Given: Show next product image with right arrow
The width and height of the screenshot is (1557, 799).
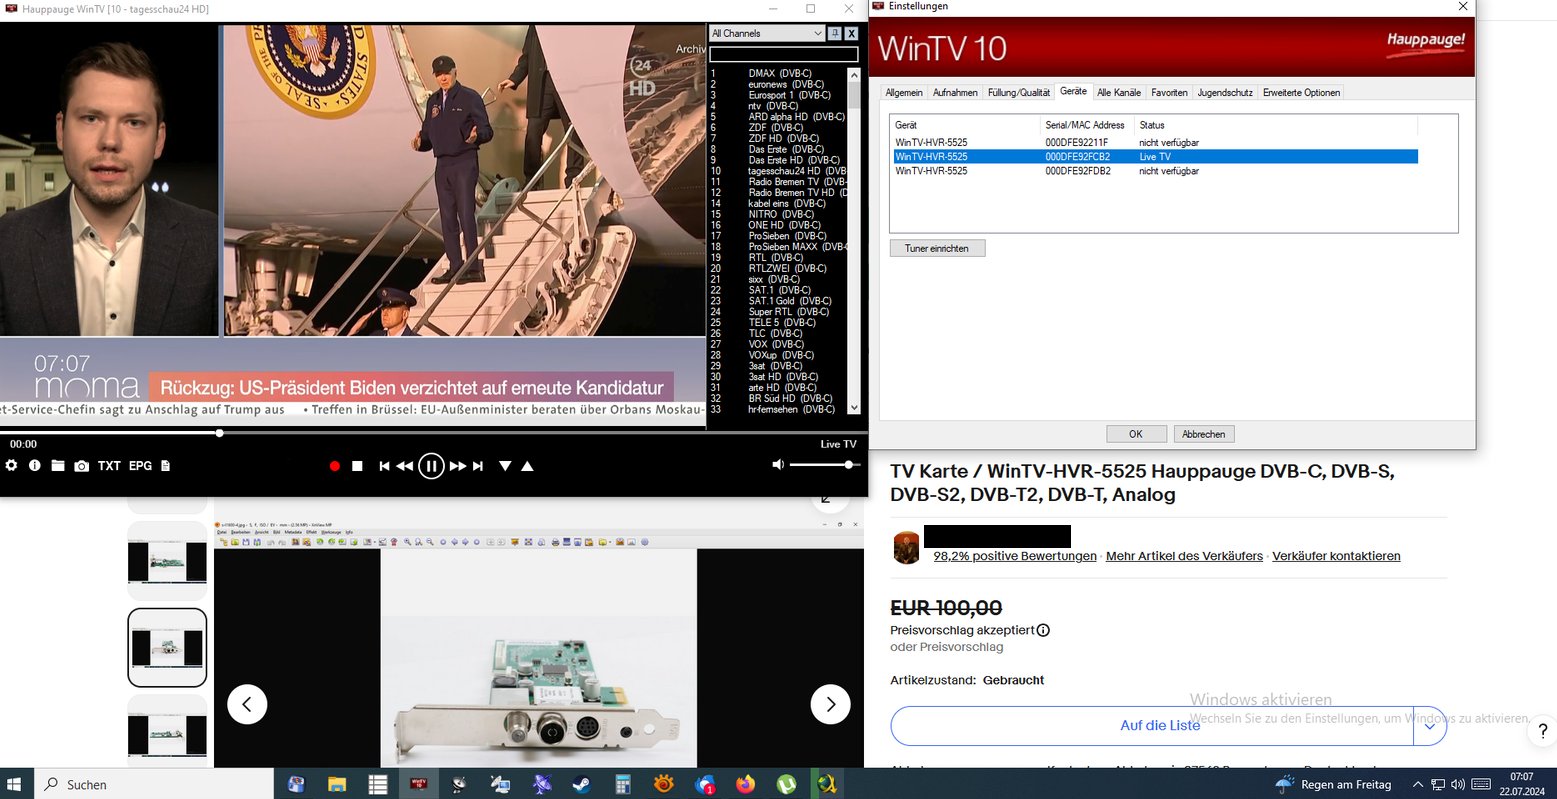Looking at the screenshot, I should pyautogui.click(x=830, y=704).
